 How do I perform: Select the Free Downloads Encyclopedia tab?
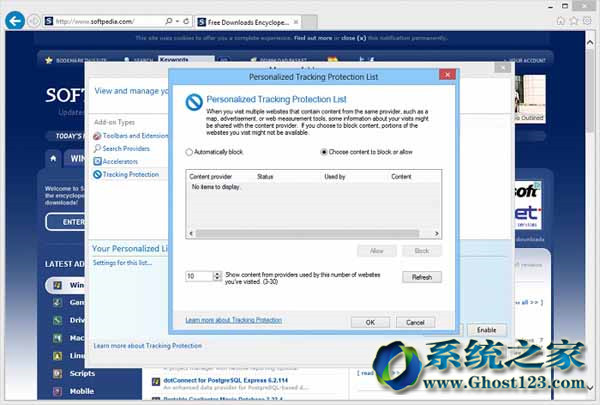tap(248, 22)
